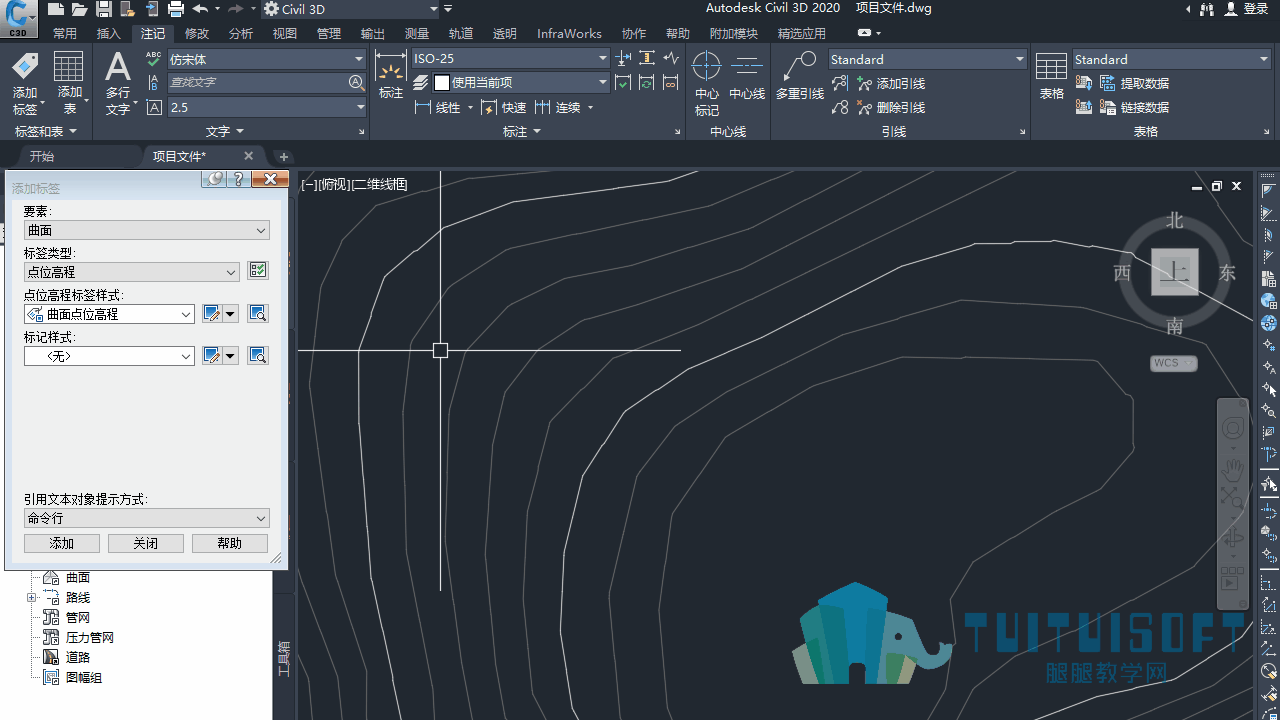This screenshot has width=1280, height=720.
Task: Click the 关闭 button in the dialog
Action: tap(146, 543)
